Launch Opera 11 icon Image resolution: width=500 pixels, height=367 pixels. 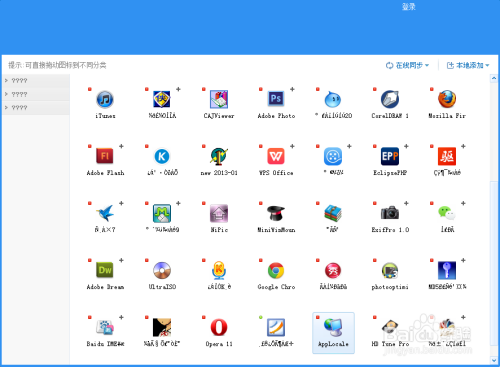pyautogui.click(x=219, y=327)
